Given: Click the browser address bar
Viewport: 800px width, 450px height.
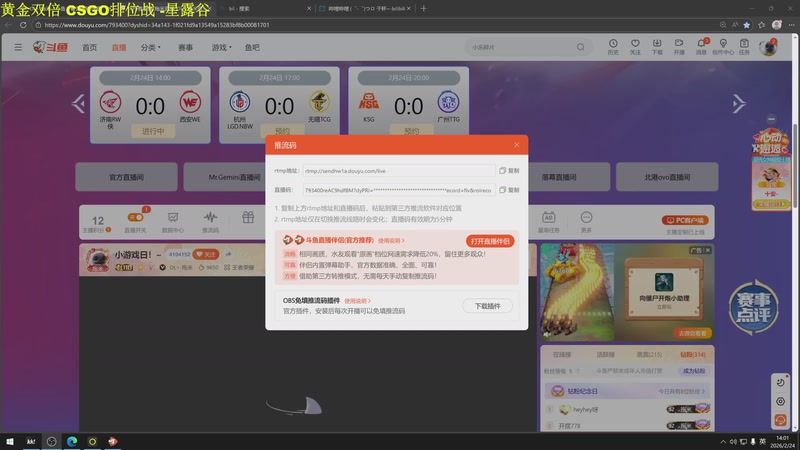Looking at the screenshot, I should (378, 24).
